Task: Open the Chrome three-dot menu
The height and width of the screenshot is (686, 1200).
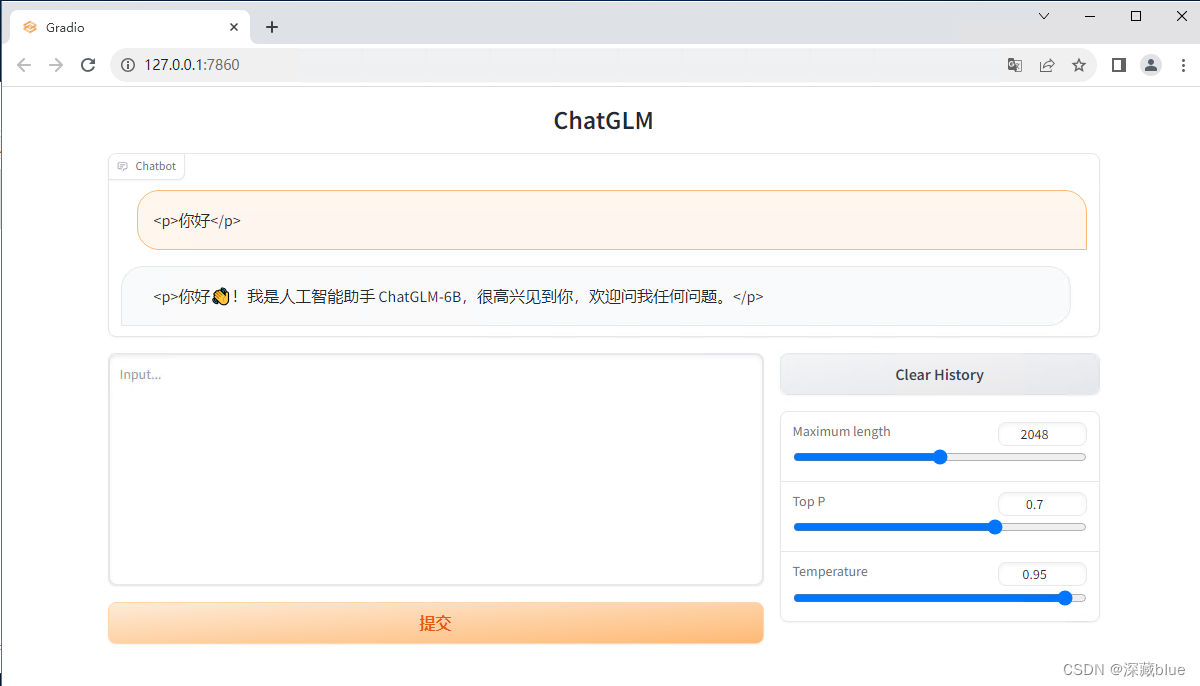Action: point(1182,65)
